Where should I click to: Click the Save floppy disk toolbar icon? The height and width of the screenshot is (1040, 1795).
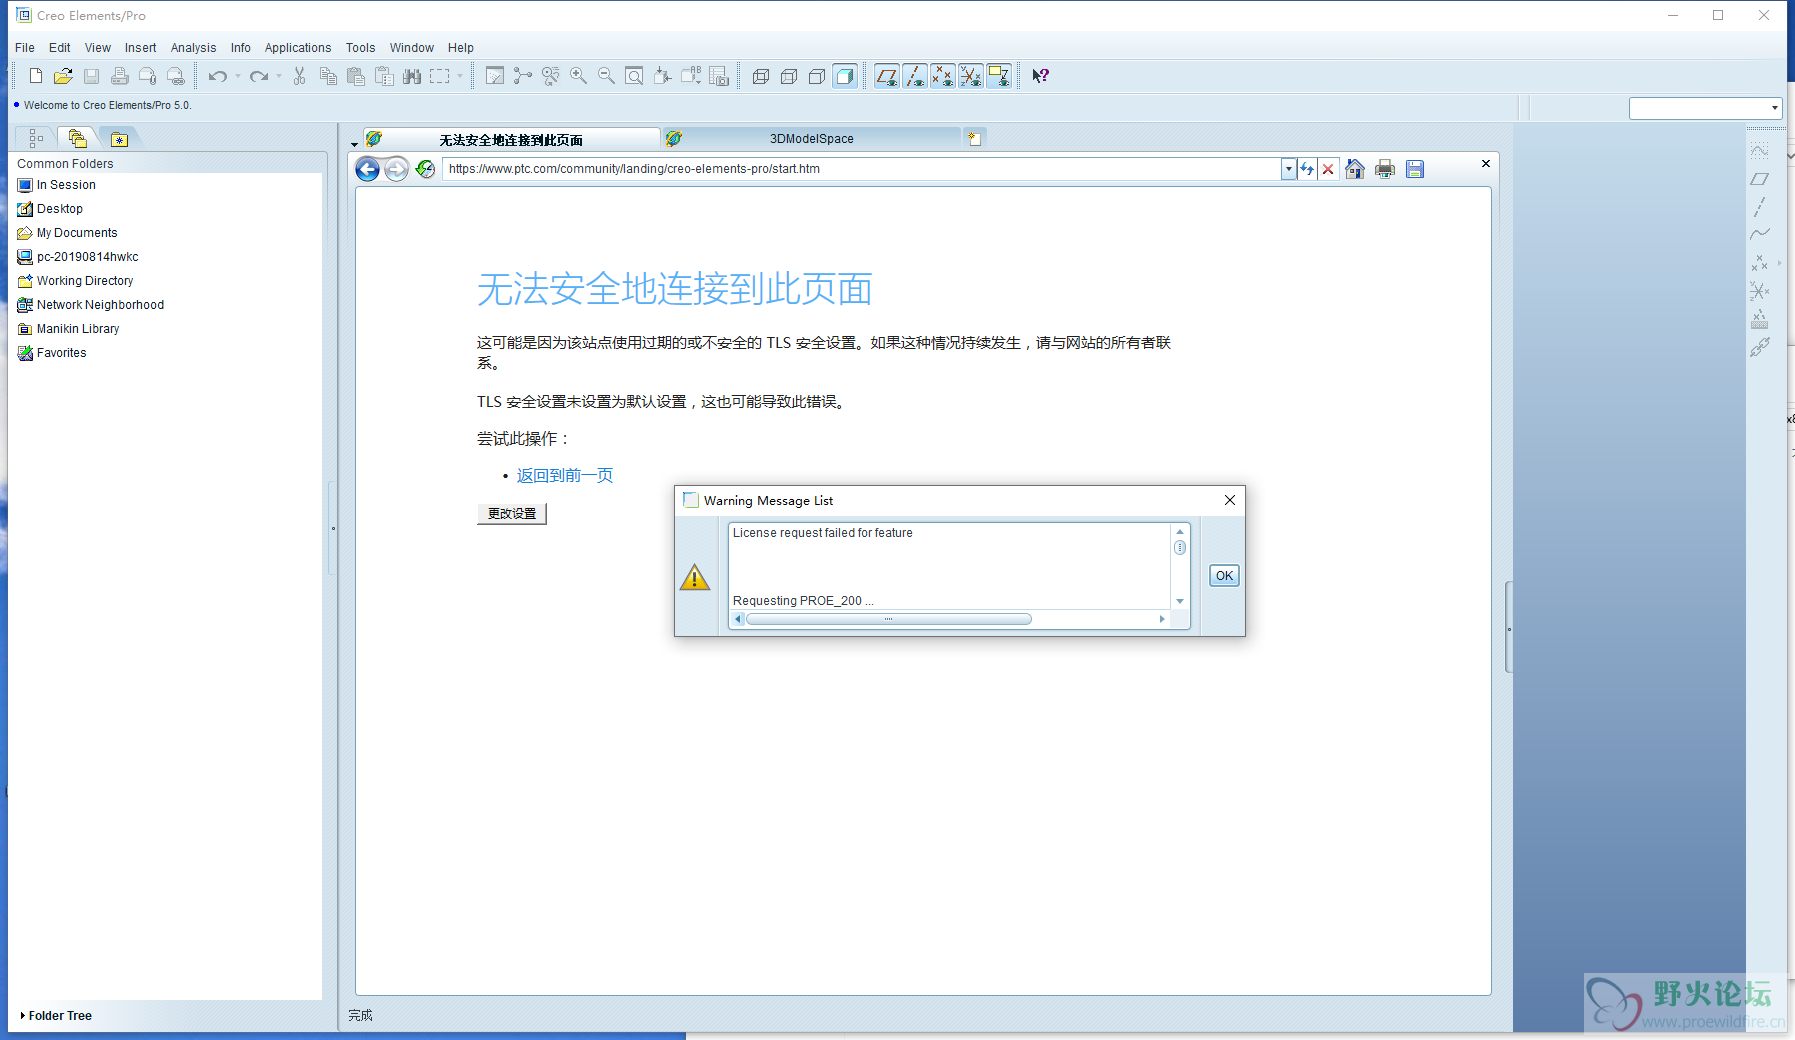(x=91, y=76)
